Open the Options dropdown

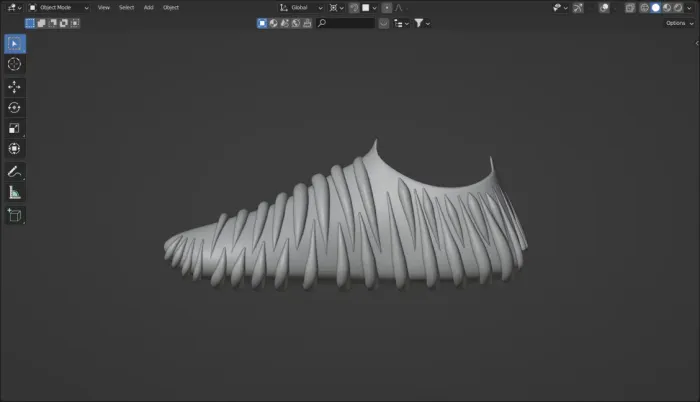[x=679, y=23]
